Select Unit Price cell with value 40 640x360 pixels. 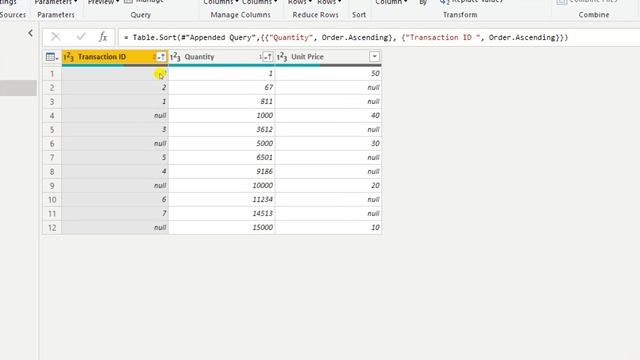[328, 116]
